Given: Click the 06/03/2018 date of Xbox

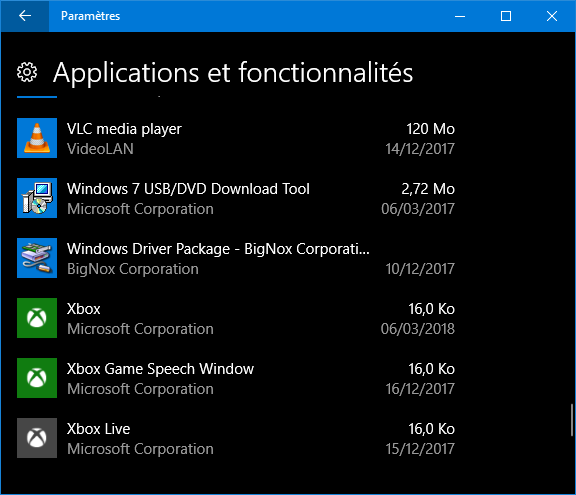Looking at the screenshot, I should click(x=418, y=329).
